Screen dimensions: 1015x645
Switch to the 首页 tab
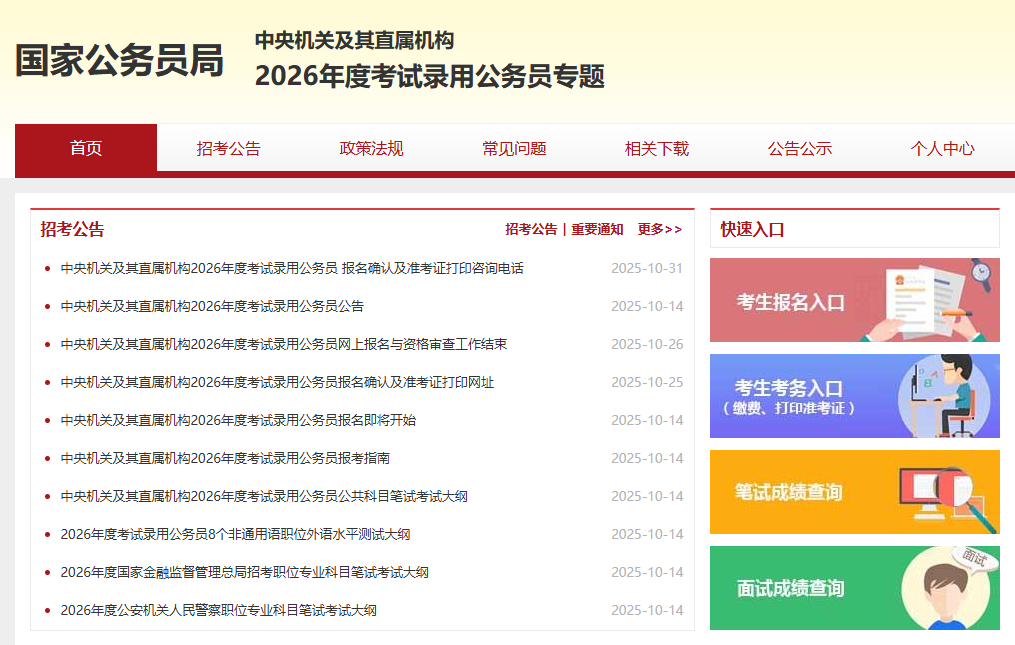pos(86,147)
